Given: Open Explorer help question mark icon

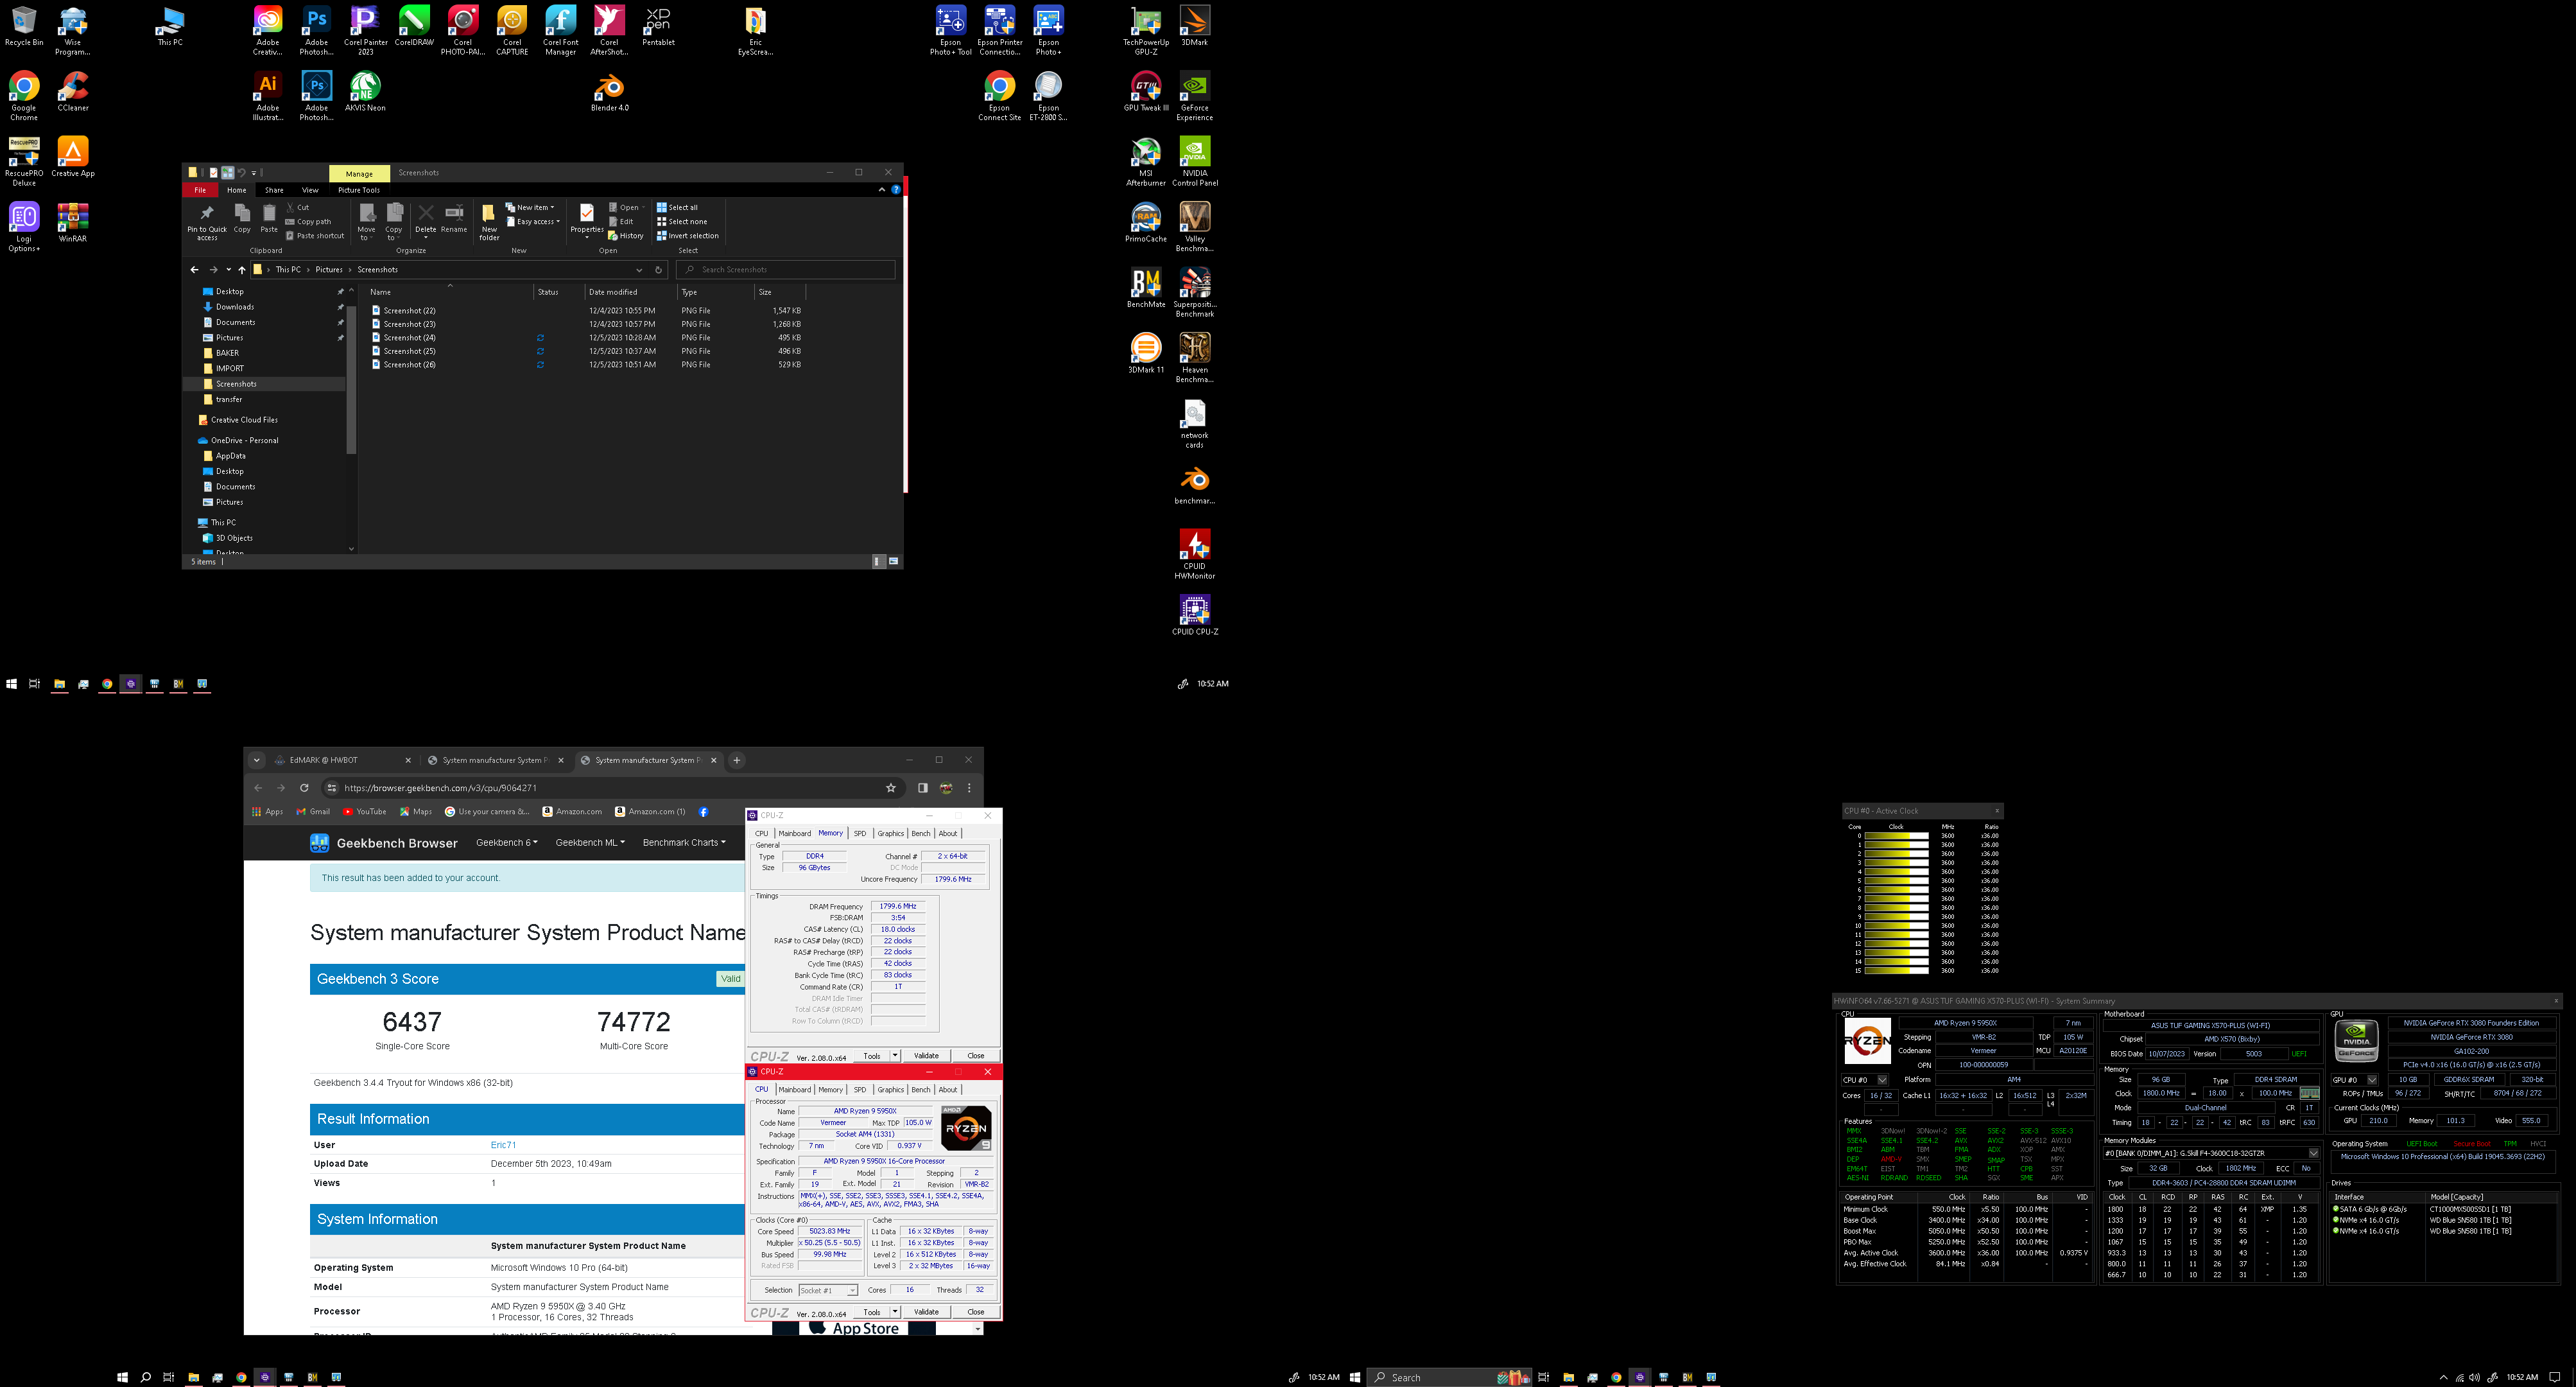Looking at the screenshot, I should (896, 190).
